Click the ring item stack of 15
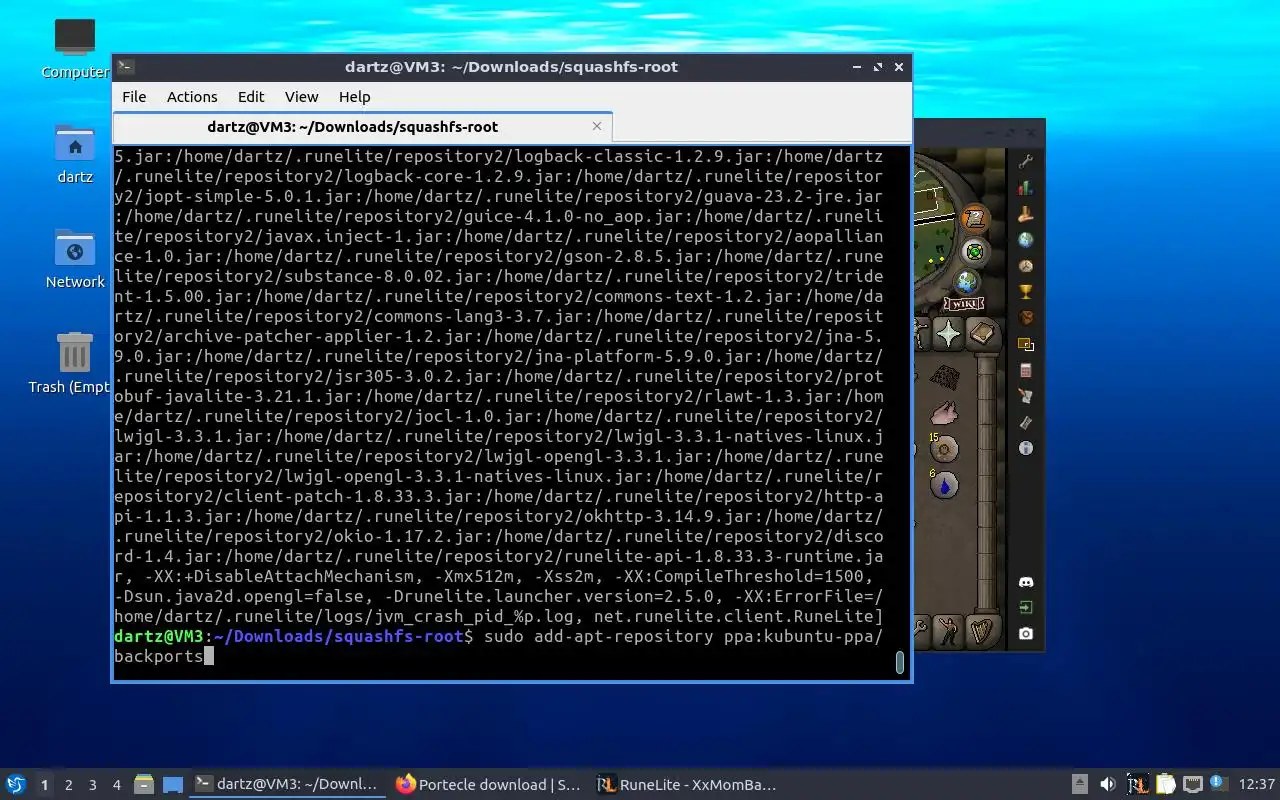This screenshot has width=1280, height=800. 944,448
